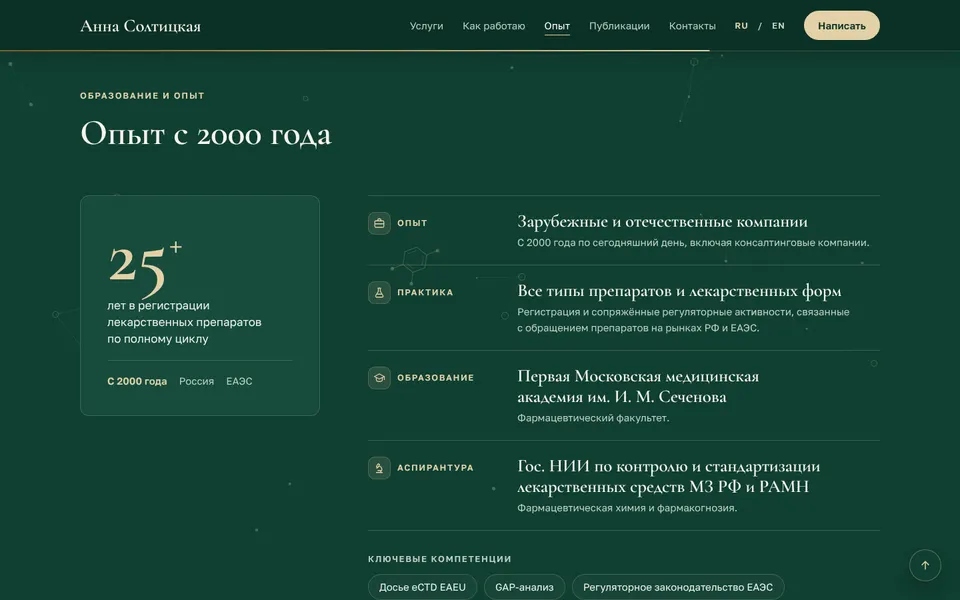Click the Регистрация и сопряжённые регуляторные активности text
Viewport: 960px width, 600px height.
coord(683,320)
